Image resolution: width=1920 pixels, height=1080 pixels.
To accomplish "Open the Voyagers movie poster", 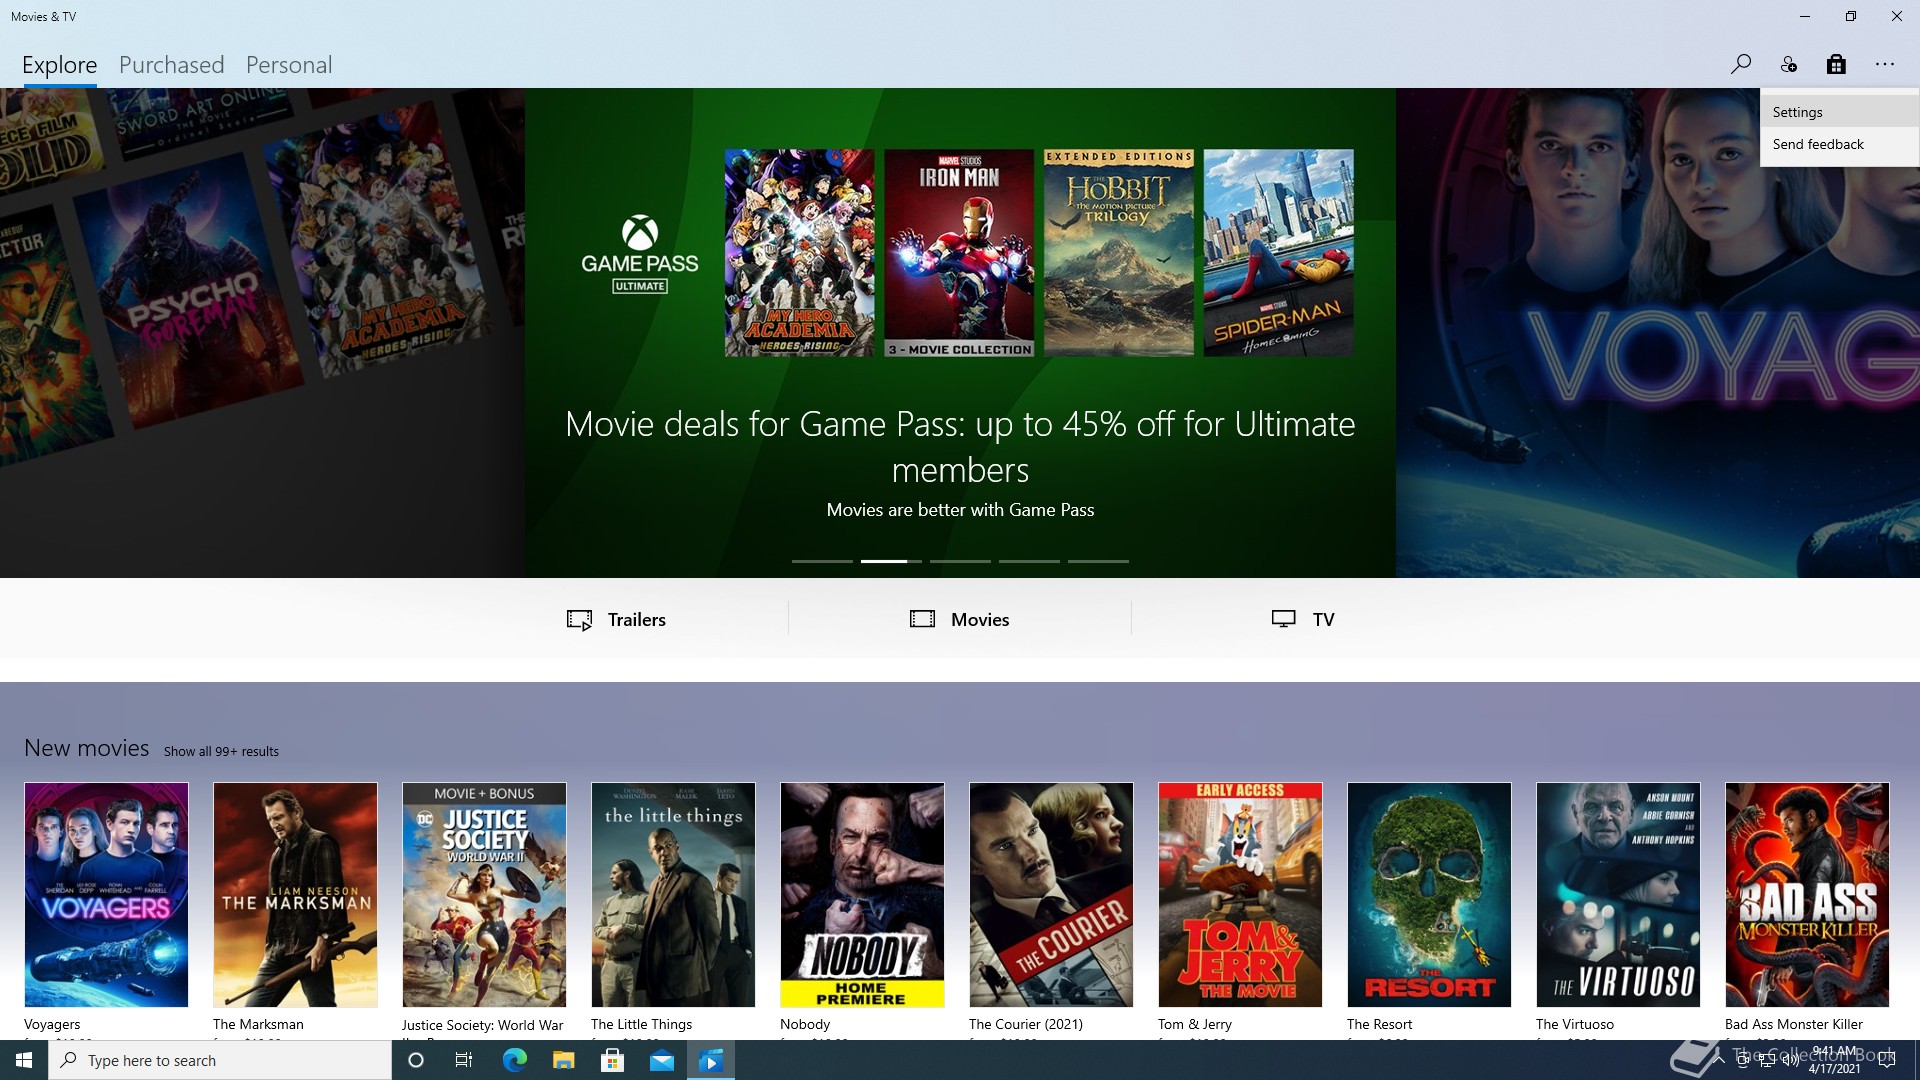I will (x=106, y=895).
